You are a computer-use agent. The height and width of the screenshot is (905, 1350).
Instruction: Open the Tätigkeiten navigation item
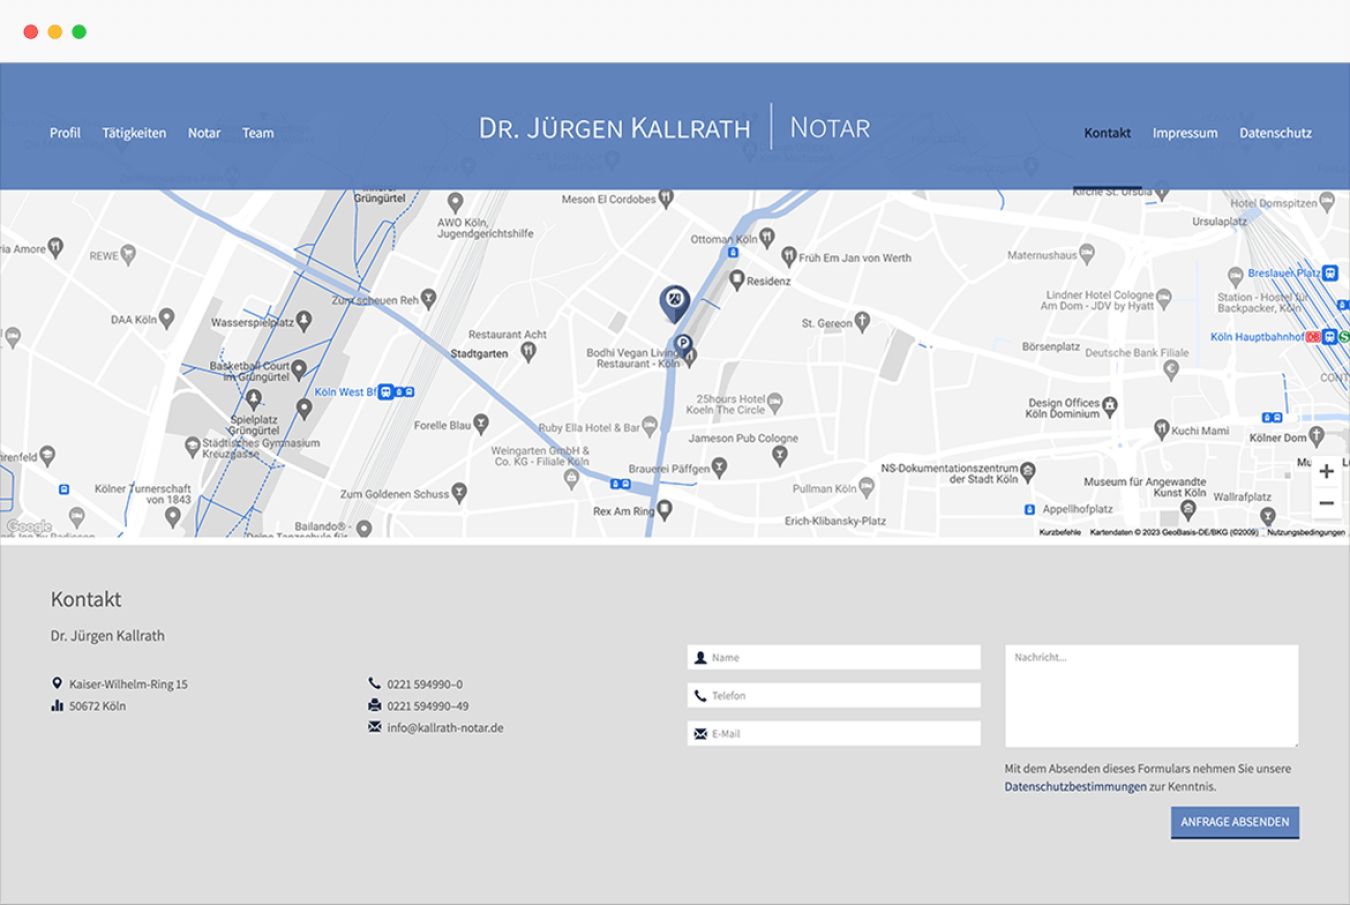134,133
